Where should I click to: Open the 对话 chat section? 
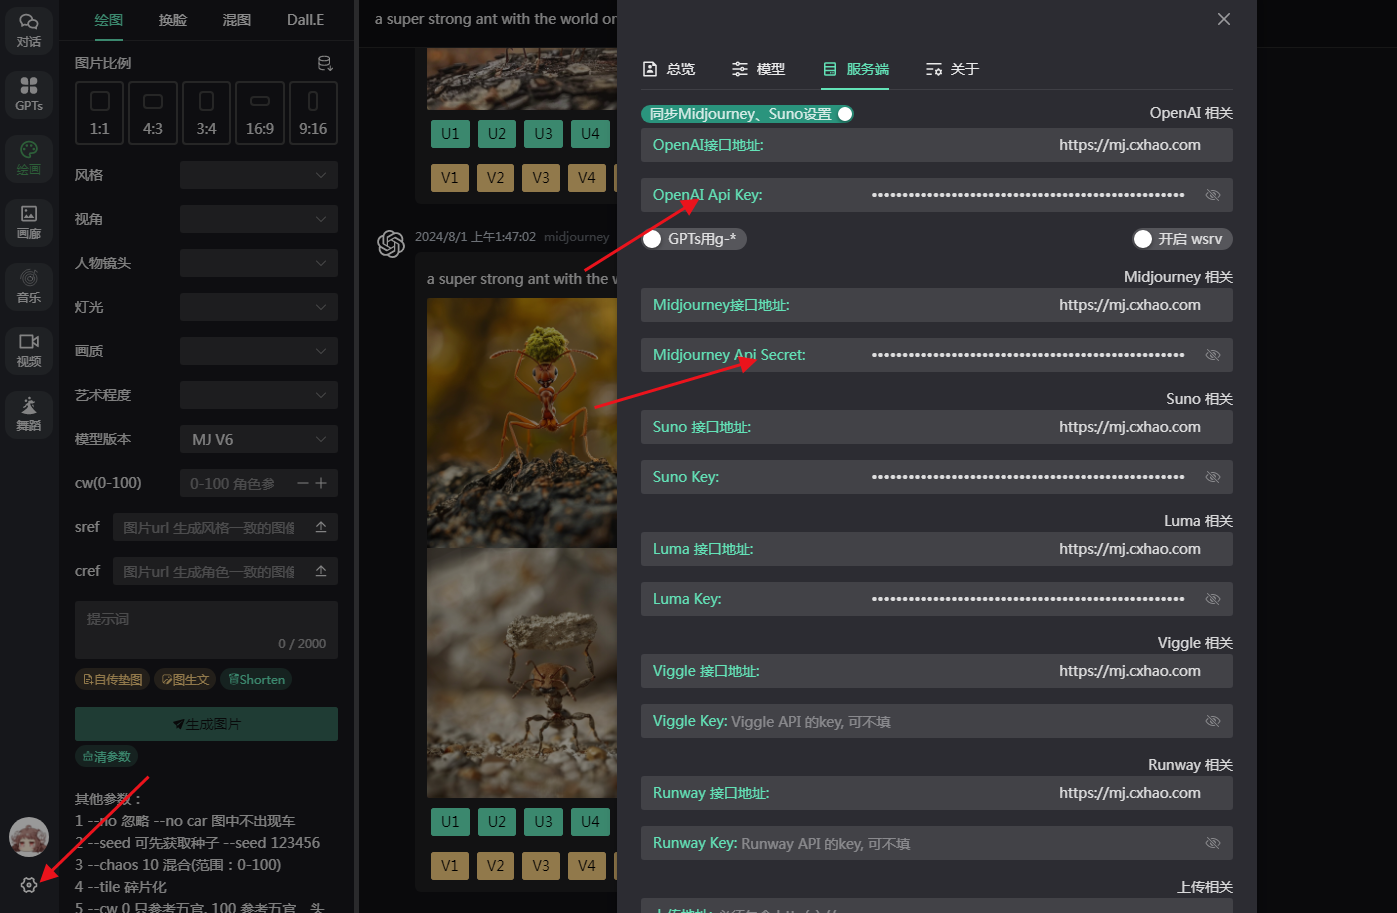click(29, 30)
